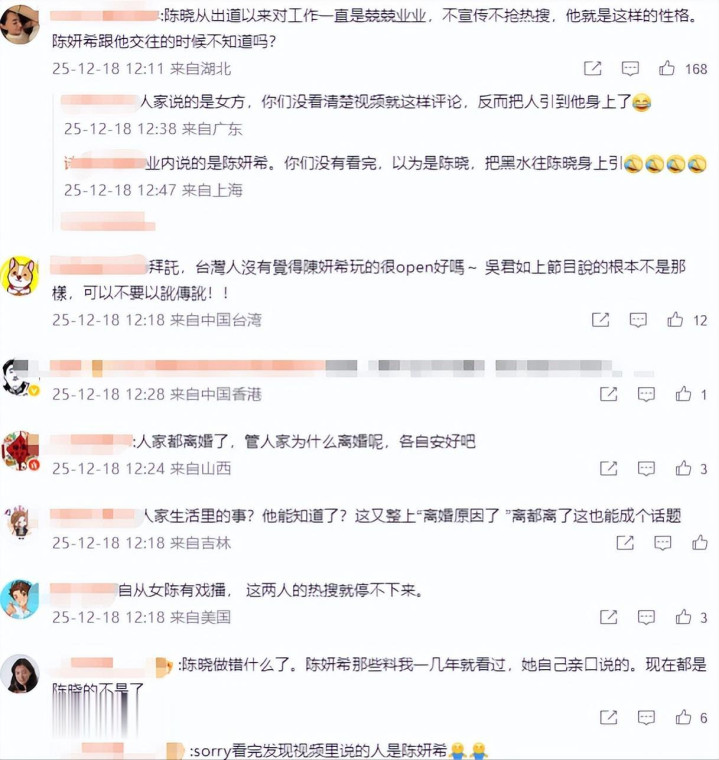Open the blurred username of 山西 commenter
The width and height of the screenshot is (719, 760).
[x=91, y=441]
